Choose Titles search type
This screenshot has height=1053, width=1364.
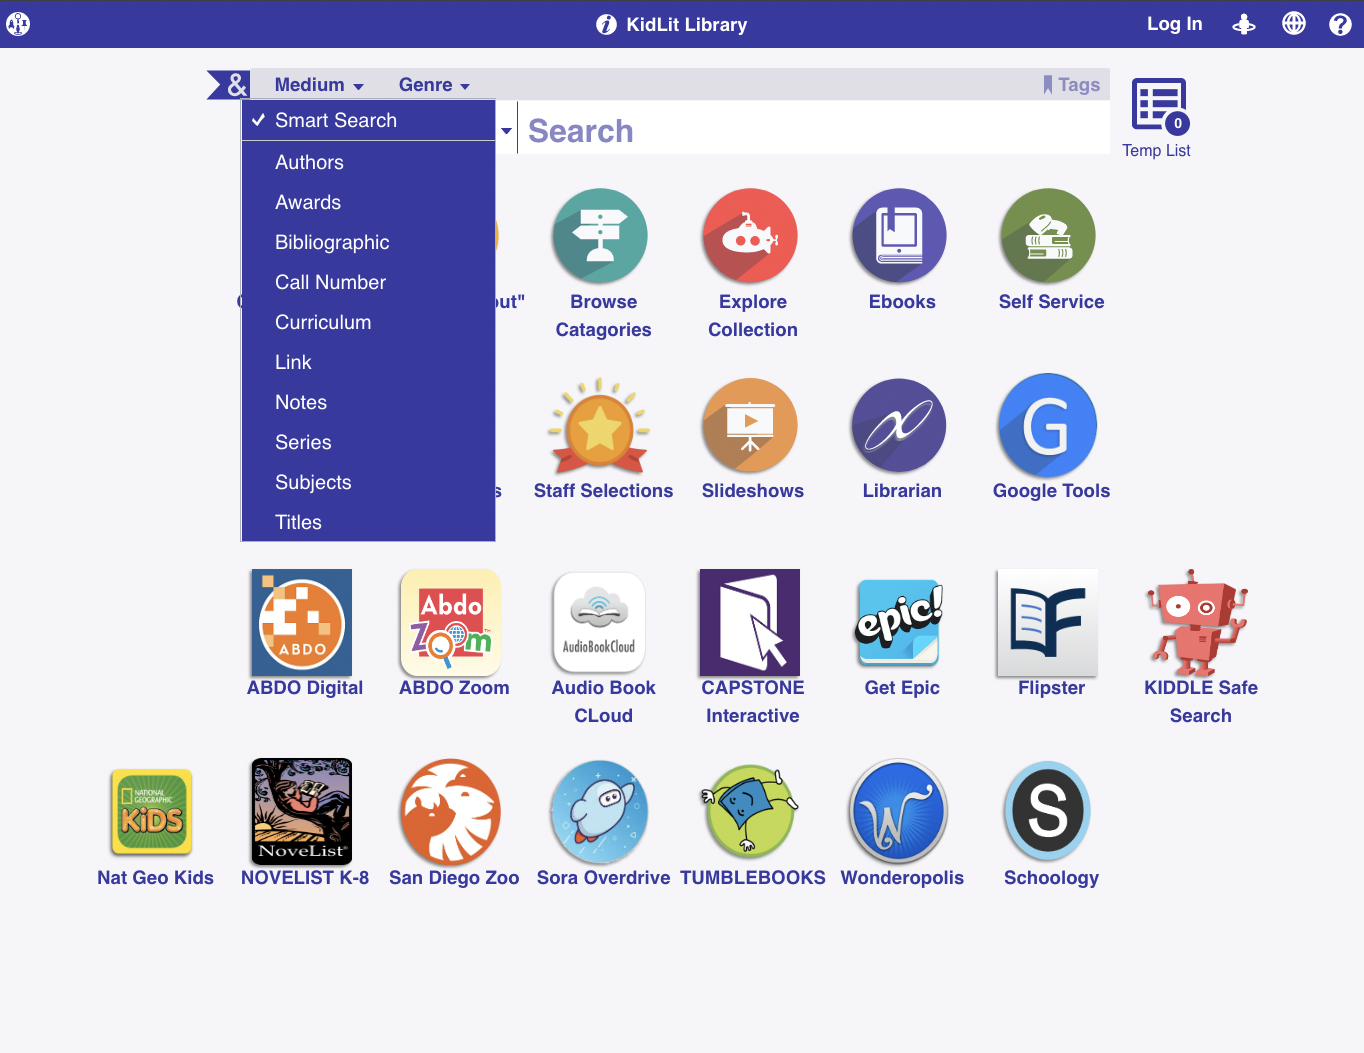pos(368,522)
